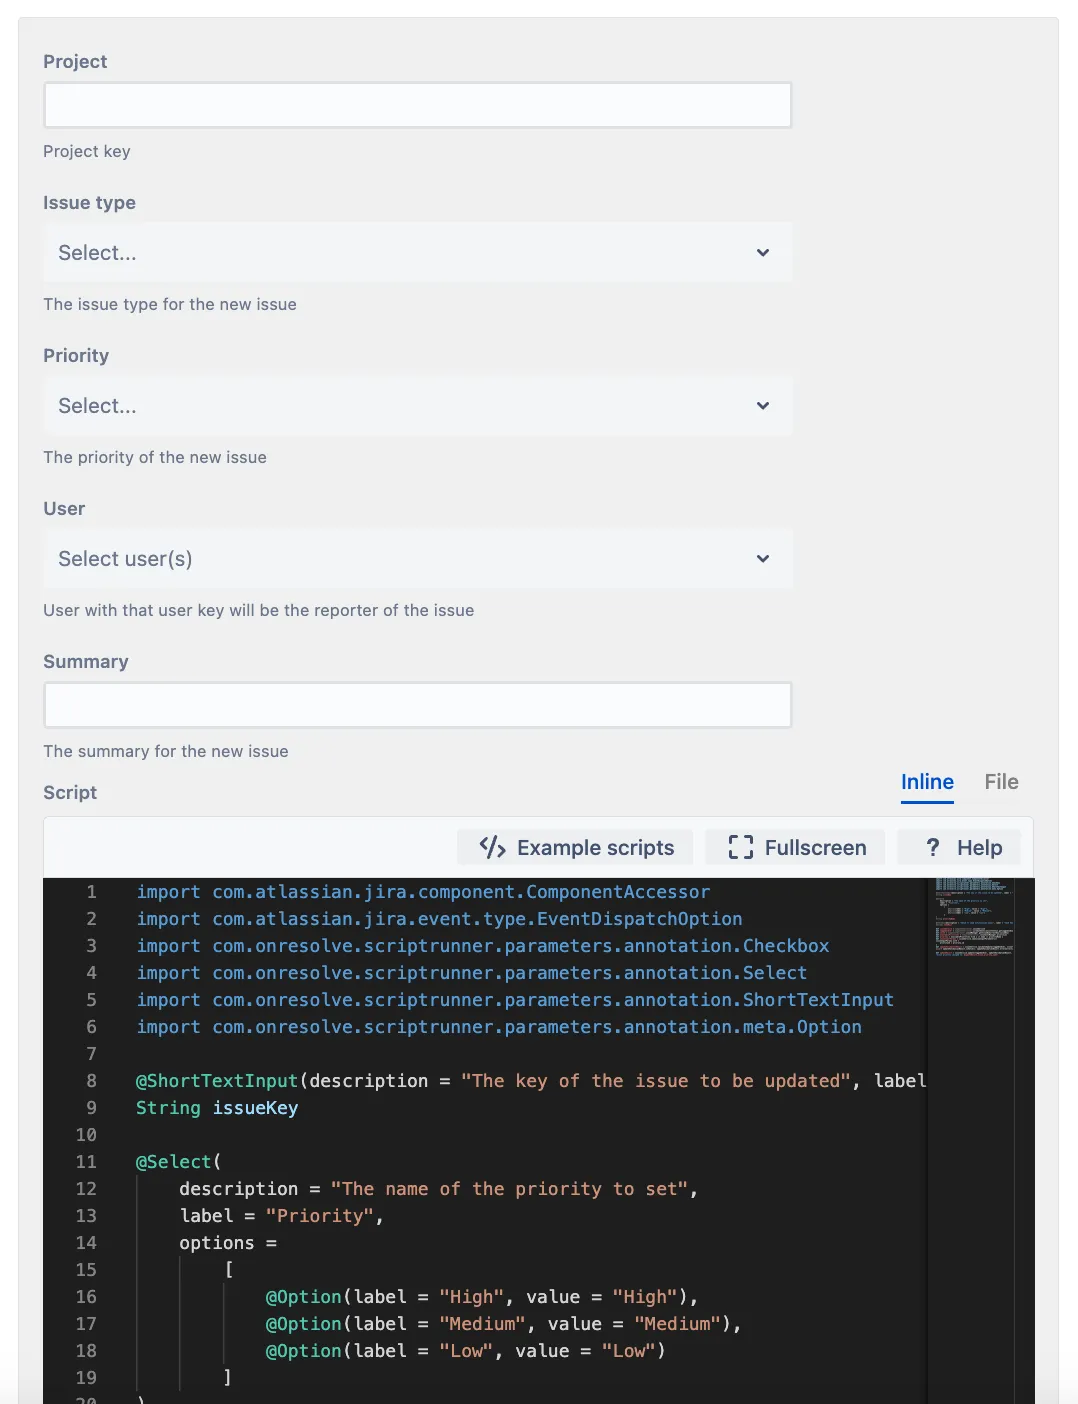
Task: Expand editor with Fullscreen button
Action: (x=796, y=848)
